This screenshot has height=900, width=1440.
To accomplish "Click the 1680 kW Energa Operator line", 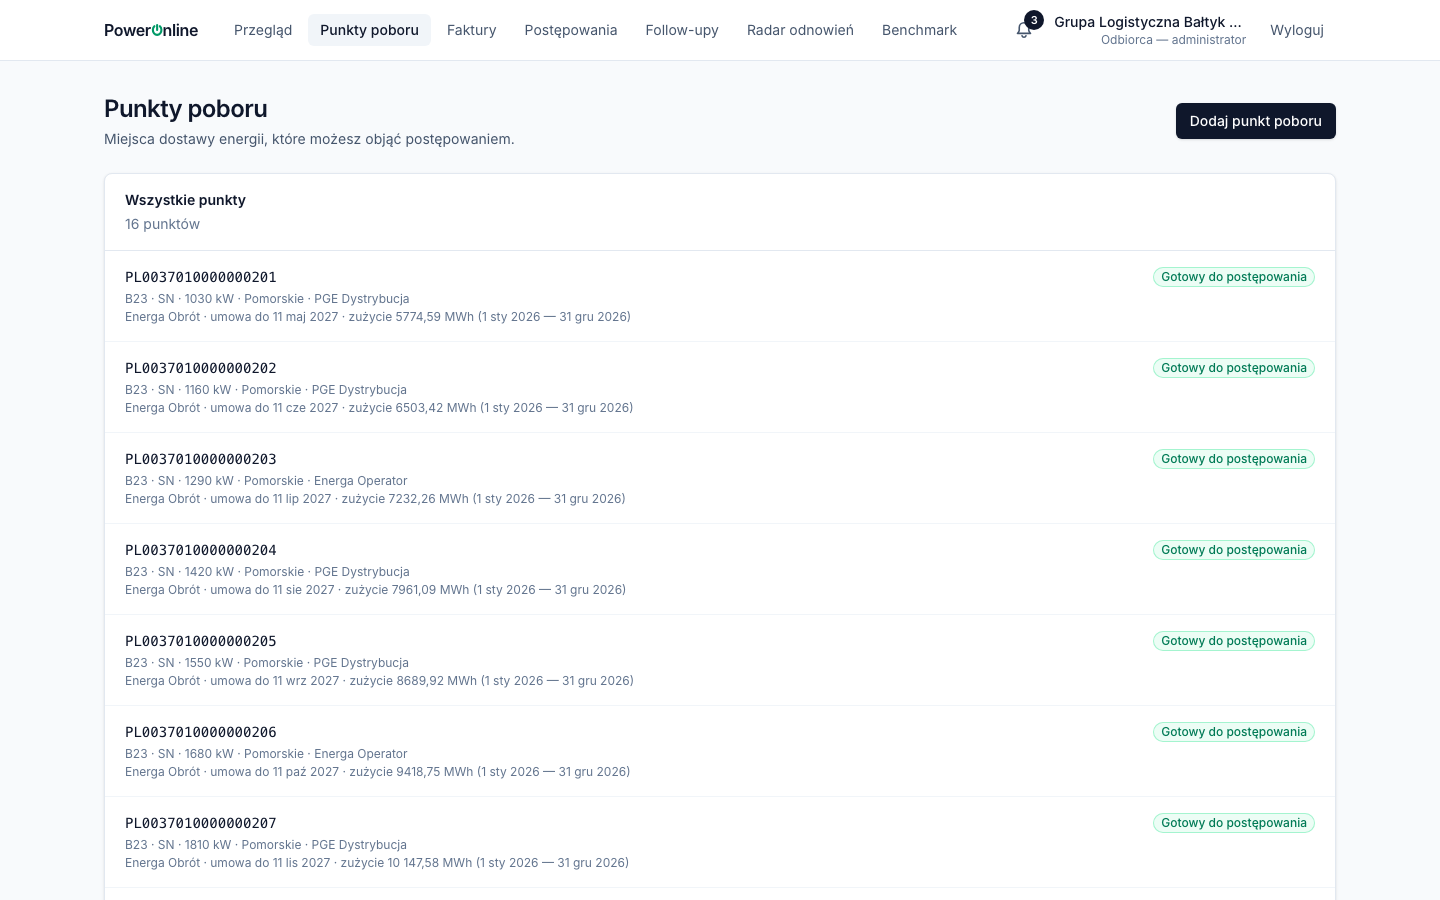I will [x=266, y=754].
